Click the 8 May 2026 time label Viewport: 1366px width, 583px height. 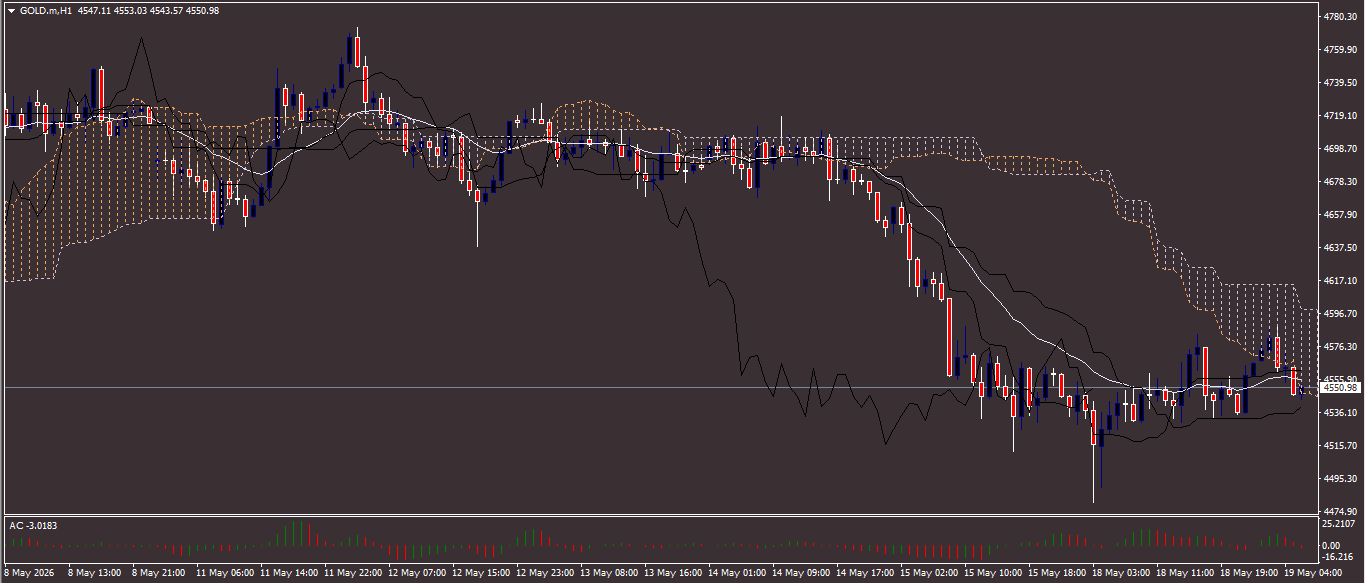click(x=30, y=574)
